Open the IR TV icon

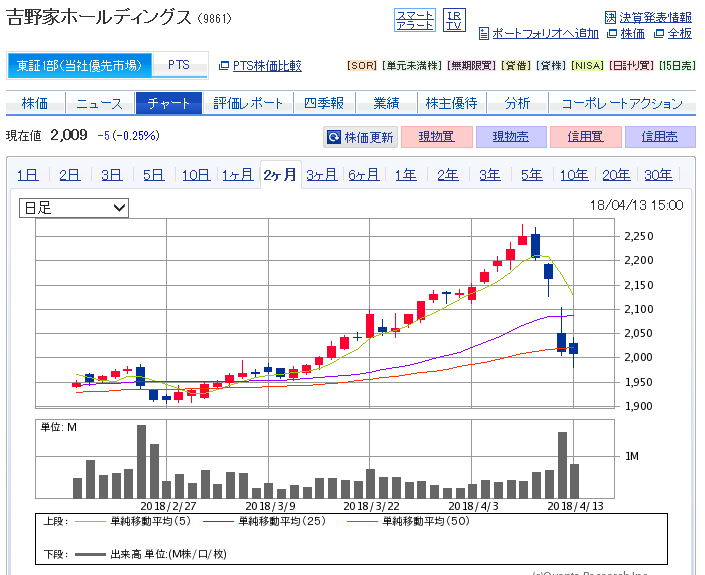pos(454,21)
